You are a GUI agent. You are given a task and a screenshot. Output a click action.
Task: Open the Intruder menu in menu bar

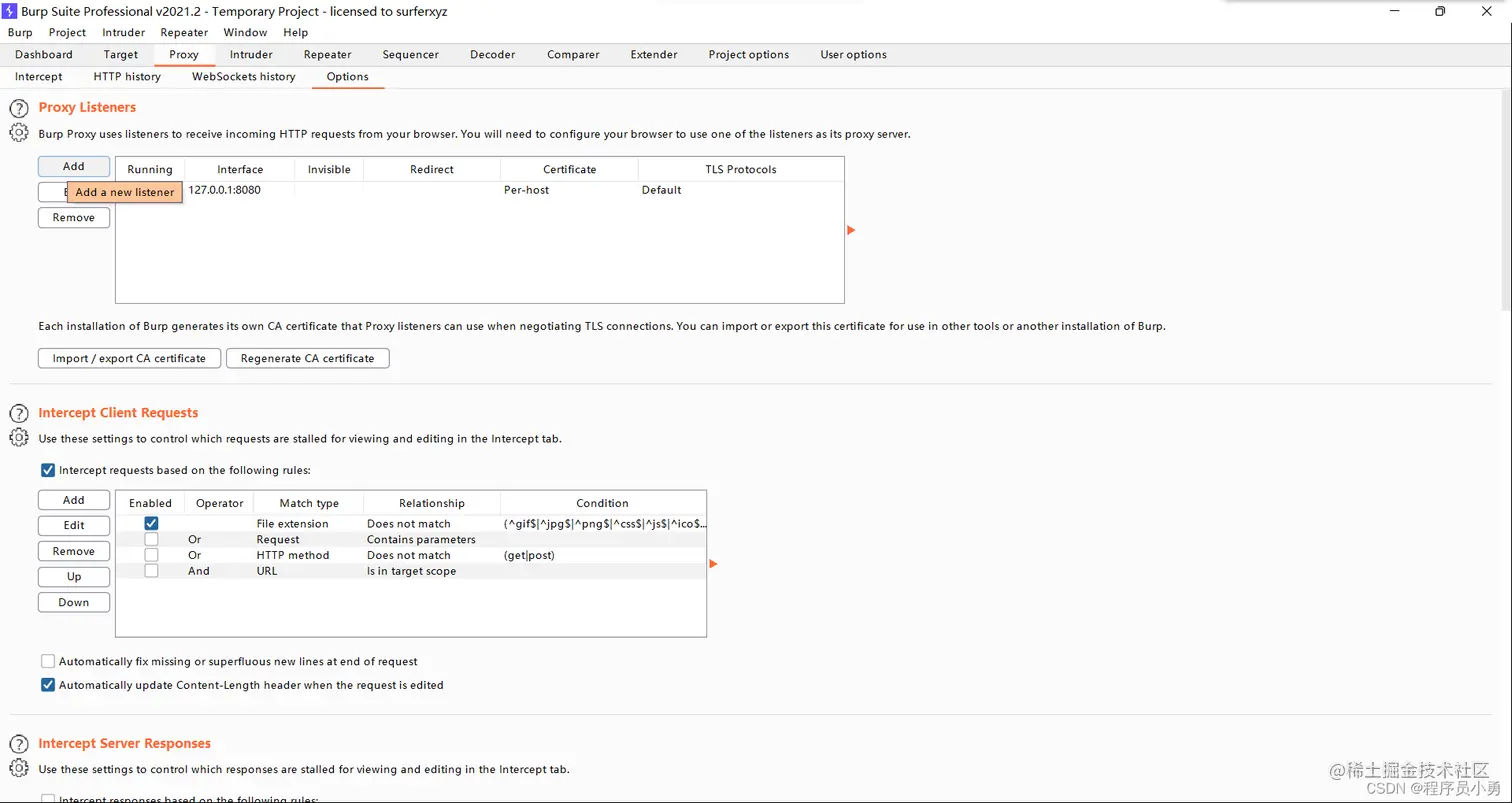(124, 32)
